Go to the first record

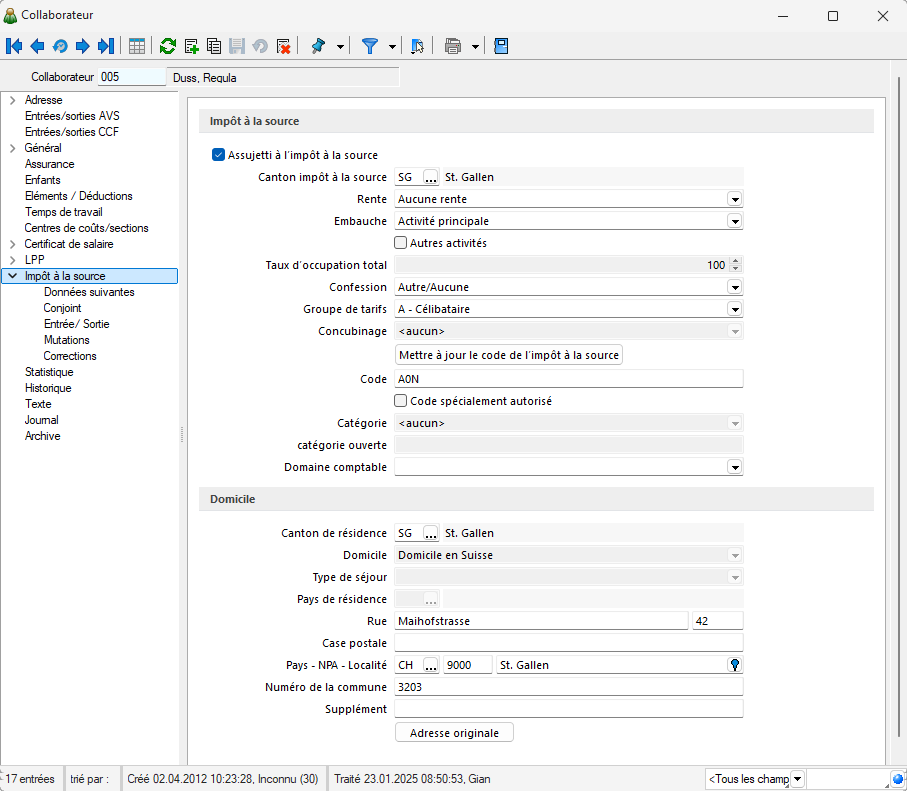14,46
